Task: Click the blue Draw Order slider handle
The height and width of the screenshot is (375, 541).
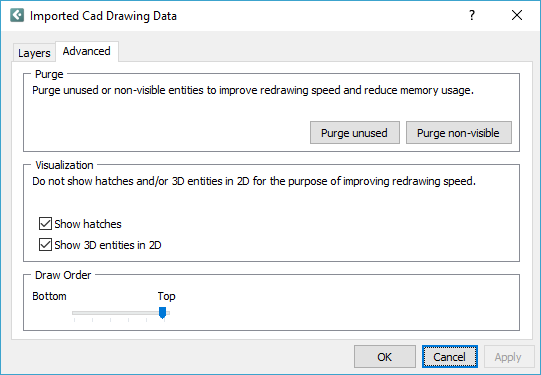Action: pyautogui.click(x=162, y=313)
